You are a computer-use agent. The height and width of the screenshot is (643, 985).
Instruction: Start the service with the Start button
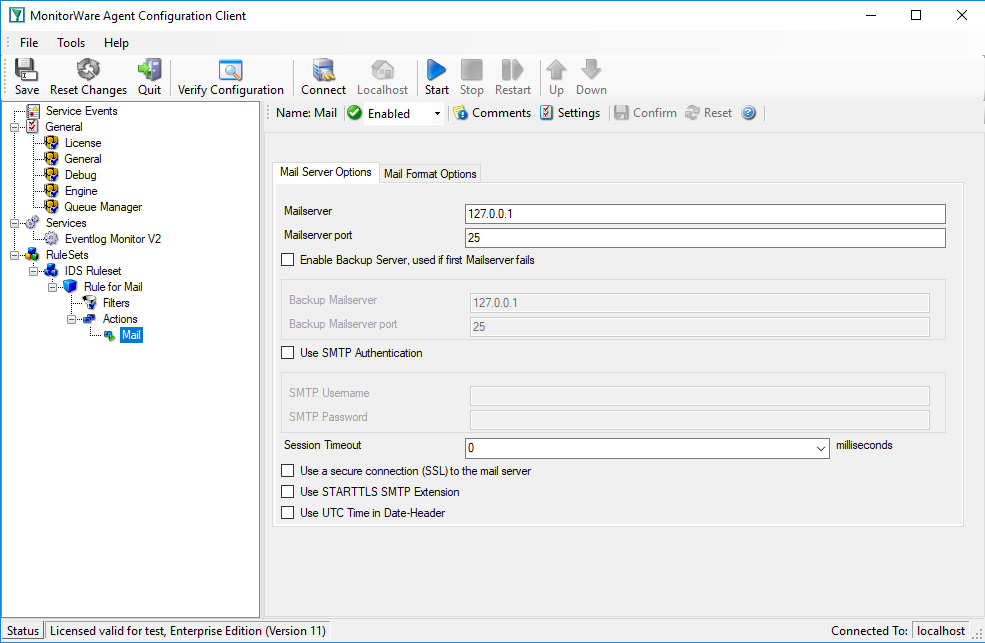click(437, 77)
